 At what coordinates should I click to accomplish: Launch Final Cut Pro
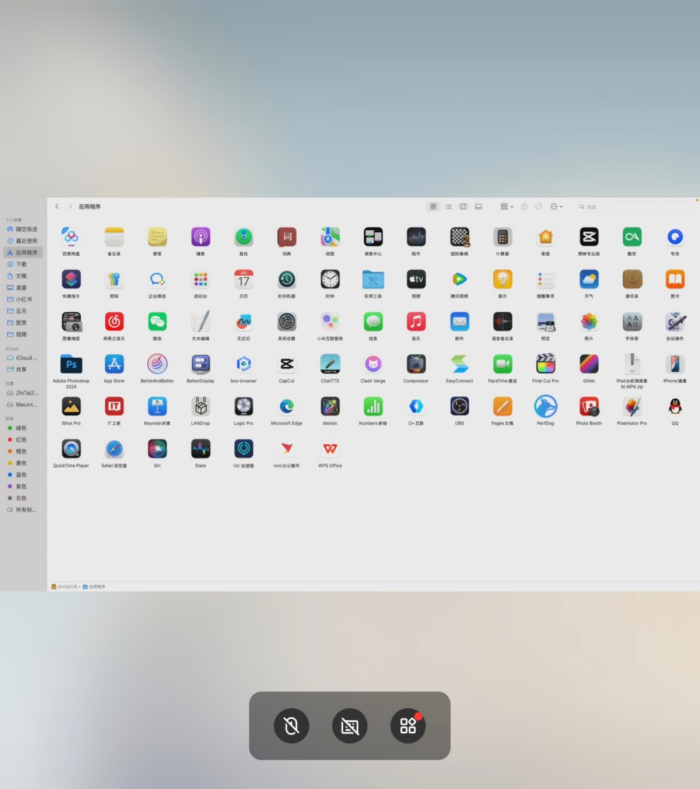[x=545, y=364]
